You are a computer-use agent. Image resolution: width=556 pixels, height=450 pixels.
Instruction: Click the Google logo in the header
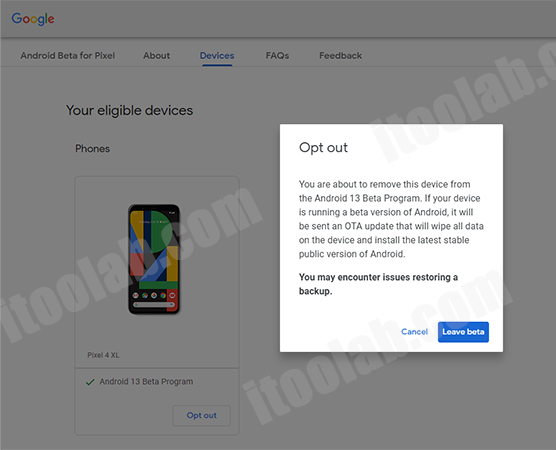pos(33,19)
